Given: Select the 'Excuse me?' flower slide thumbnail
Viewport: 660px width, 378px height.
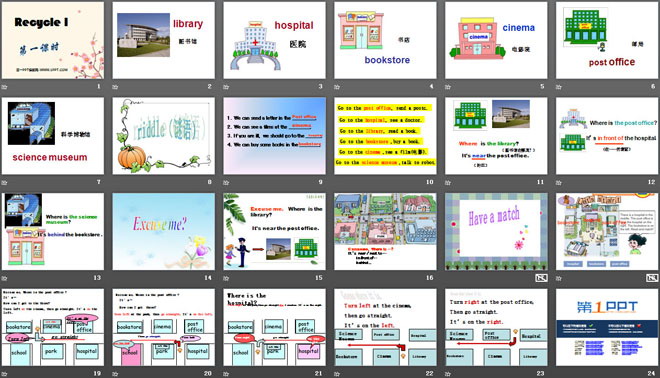Looking at the screenshot, I should point(163,232).
